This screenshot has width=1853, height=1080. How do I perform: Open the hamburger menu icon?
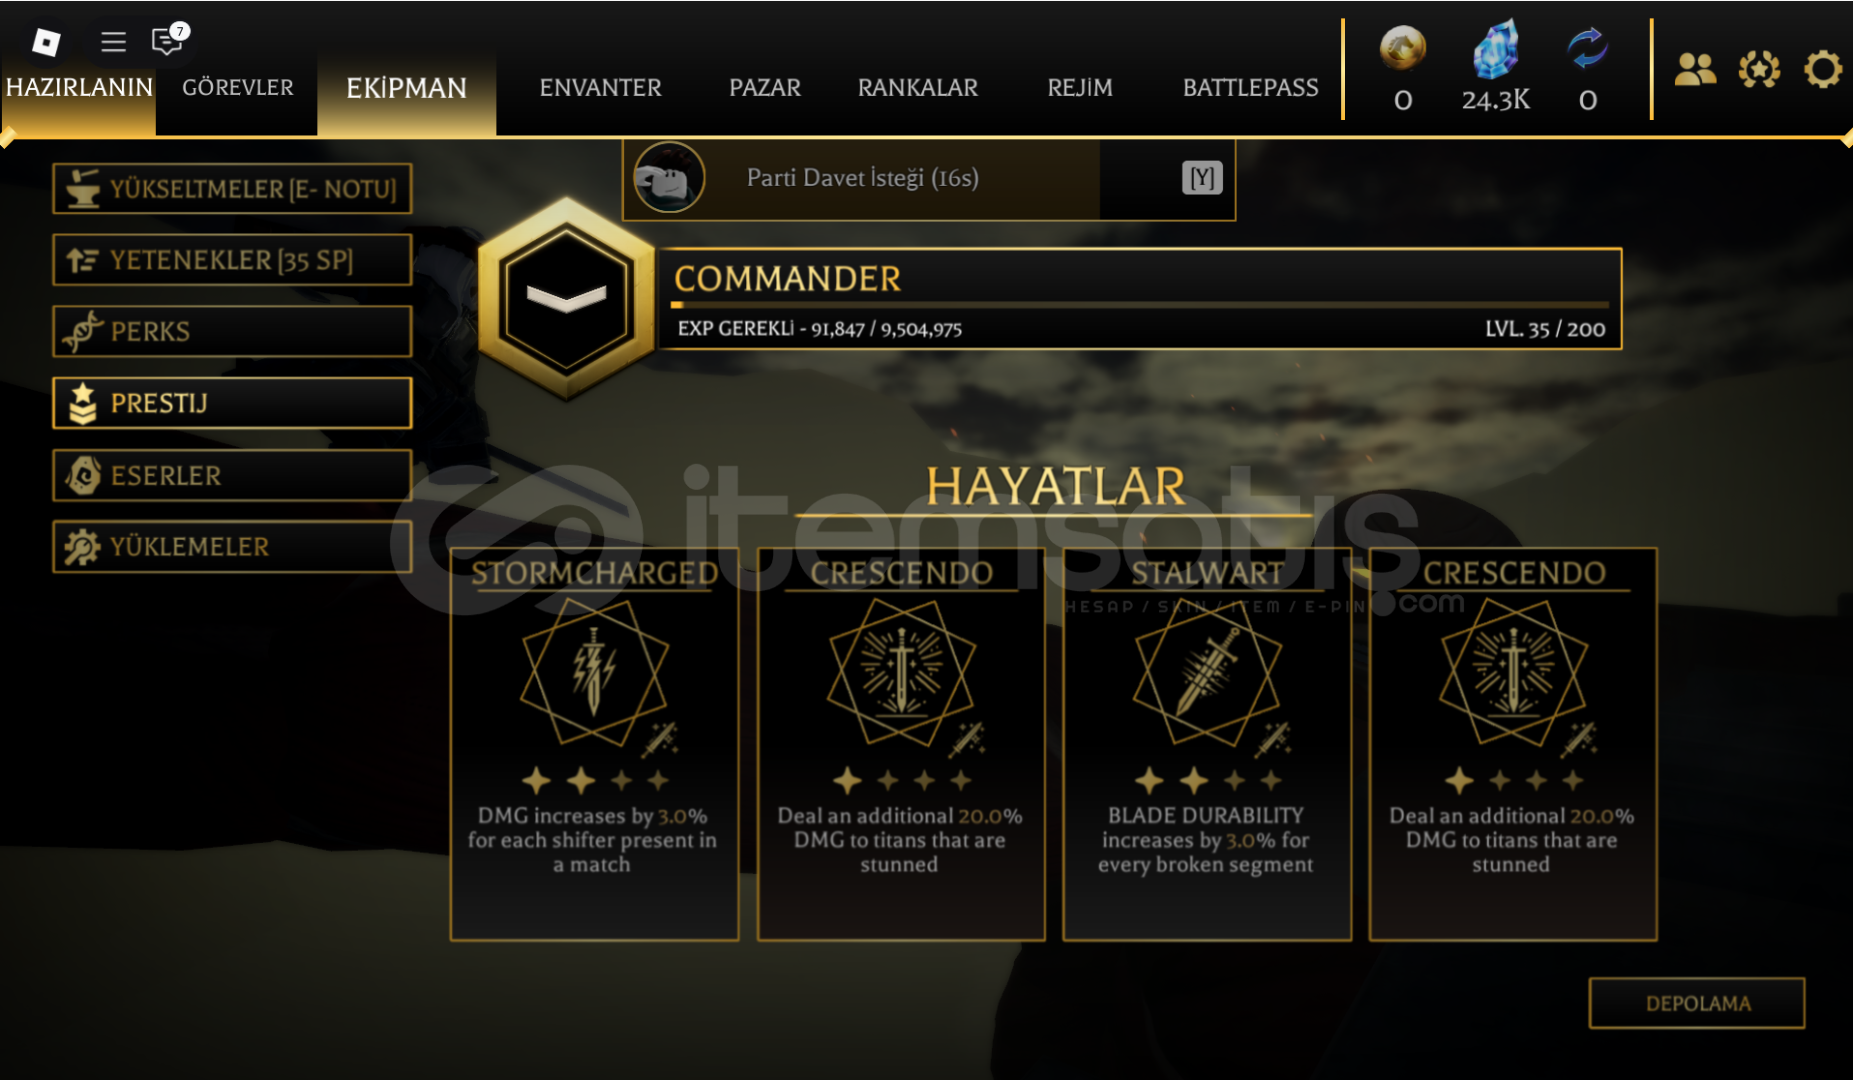click(x=113, y=42)
